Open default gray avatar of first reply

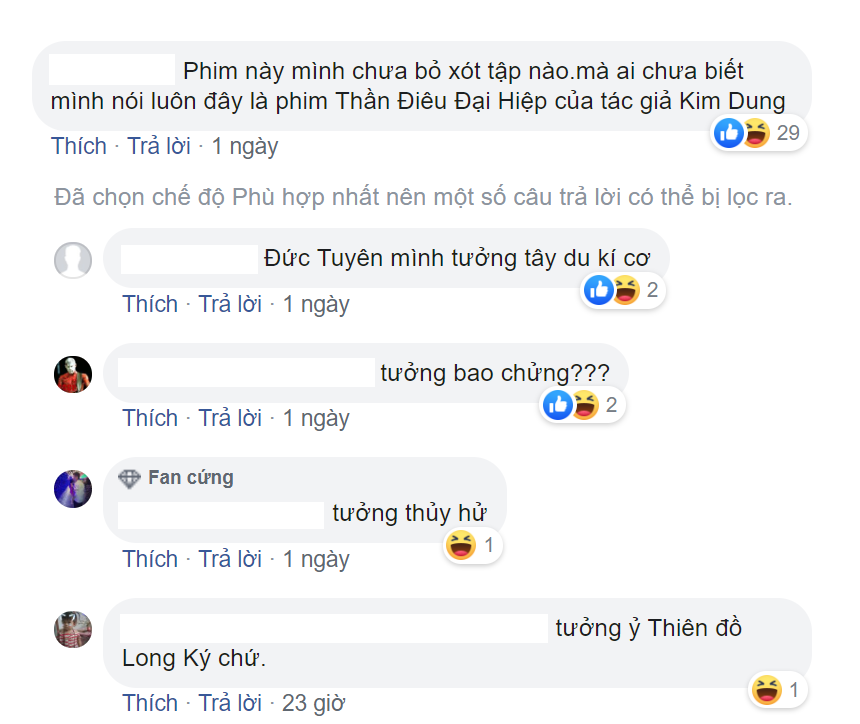[x=73, y=260]
